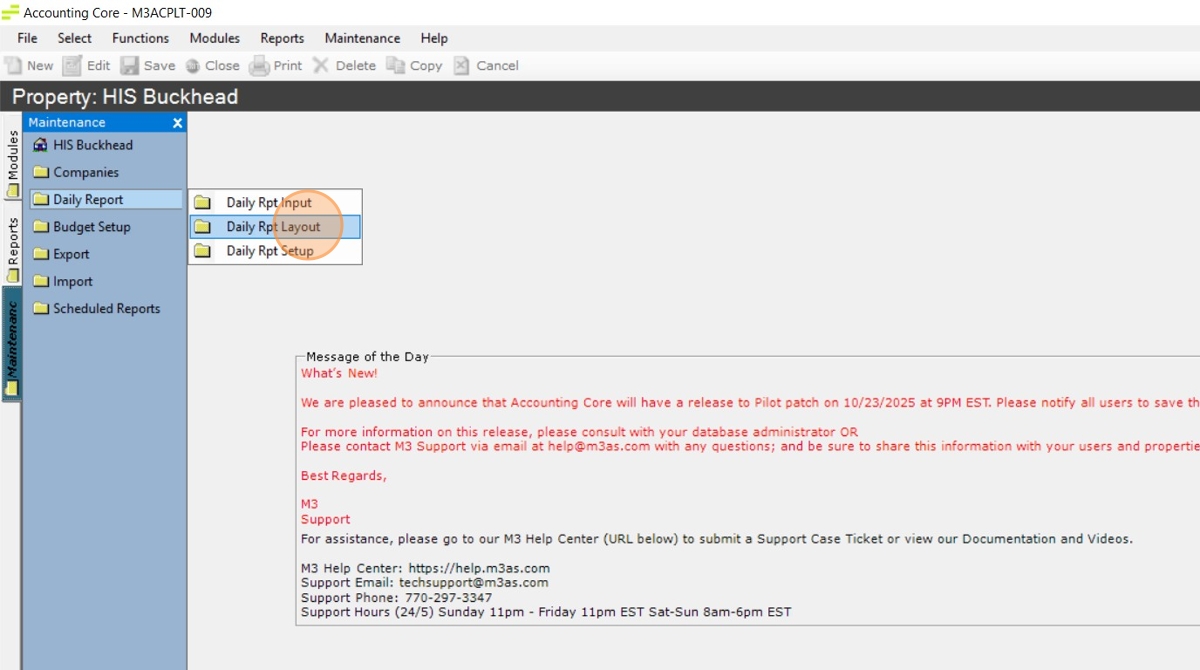Open the Functions menu
The image size is (1200, 670).
coord(140,38)
